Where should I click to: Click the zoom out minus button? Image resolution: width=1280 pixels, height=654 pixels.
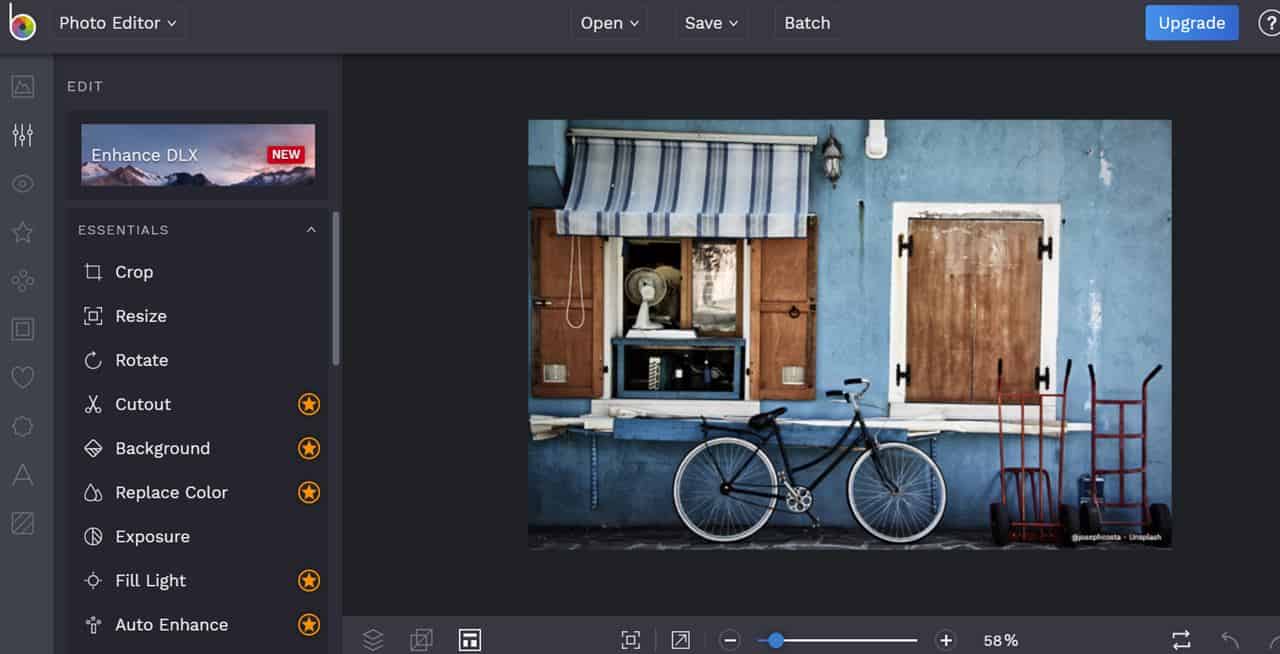(x=730, y=640)
